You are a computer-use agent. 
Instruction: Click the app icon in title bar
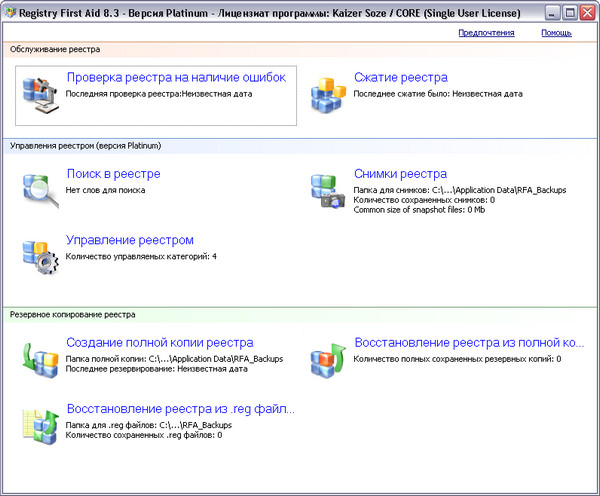[11, 12]
